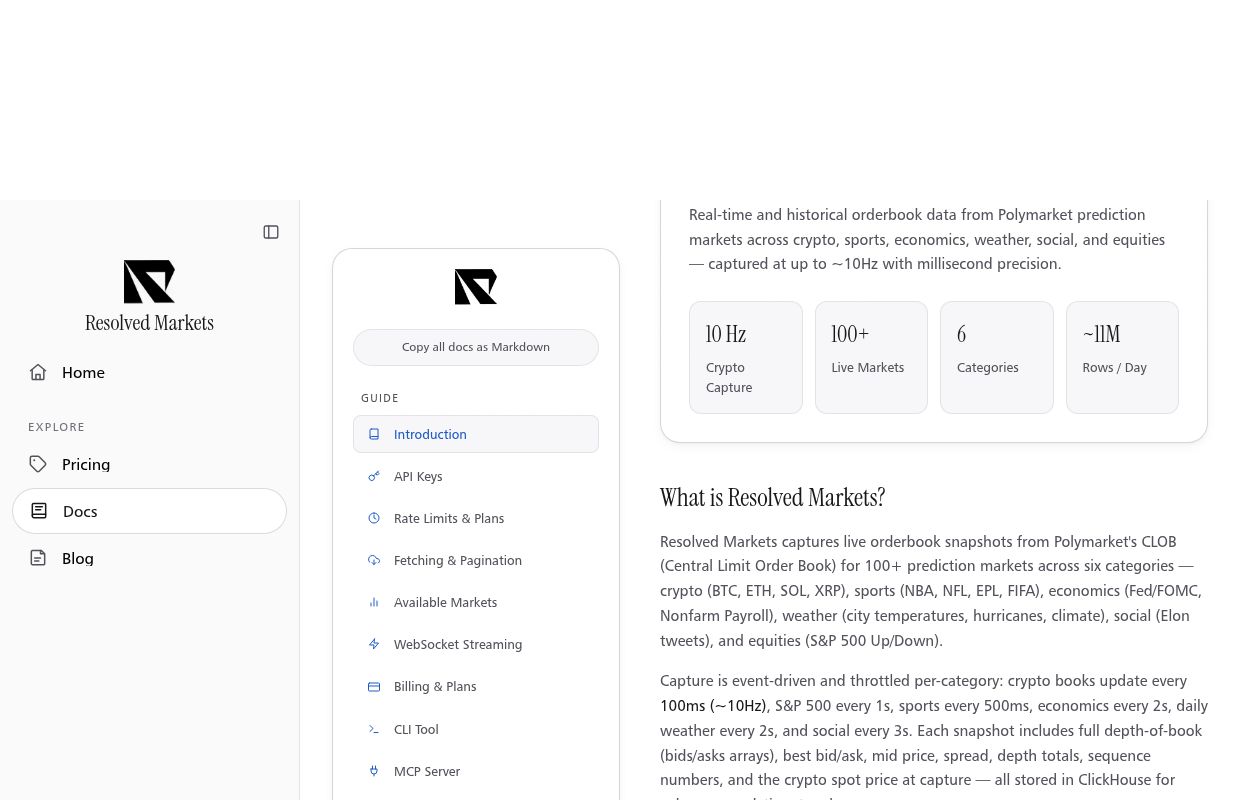This screenshot has width=1240, height=800.
Task: Open the CLI Tool guide
Action: click(x=476, y=729)
